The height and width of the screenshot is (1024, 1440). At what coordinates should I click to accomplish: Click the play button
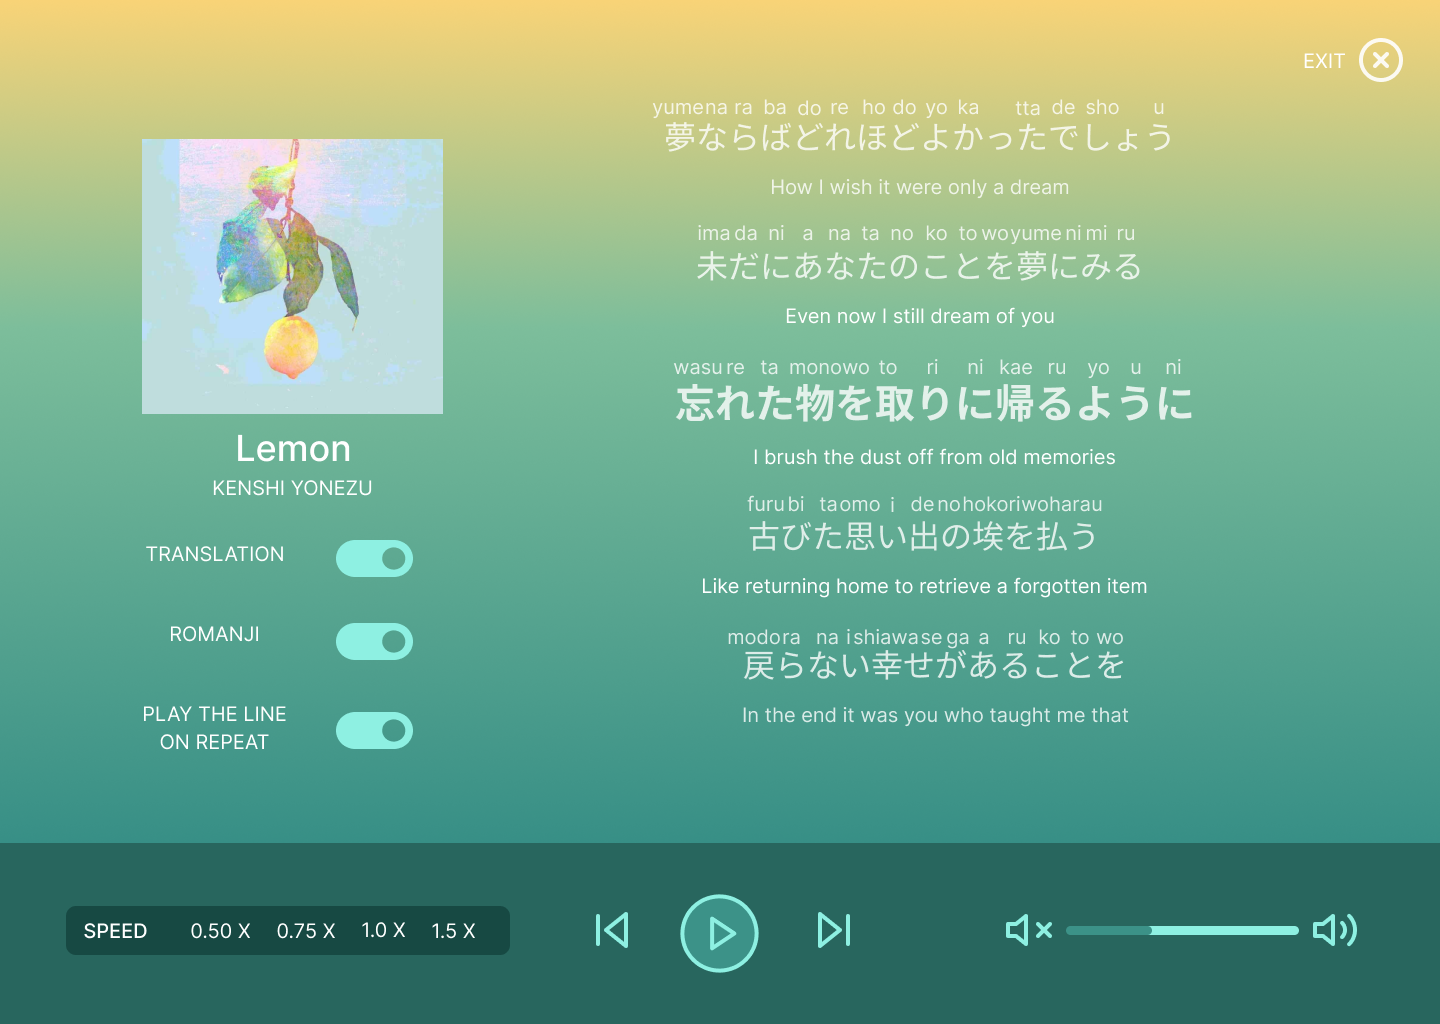[x=719, y=933]
